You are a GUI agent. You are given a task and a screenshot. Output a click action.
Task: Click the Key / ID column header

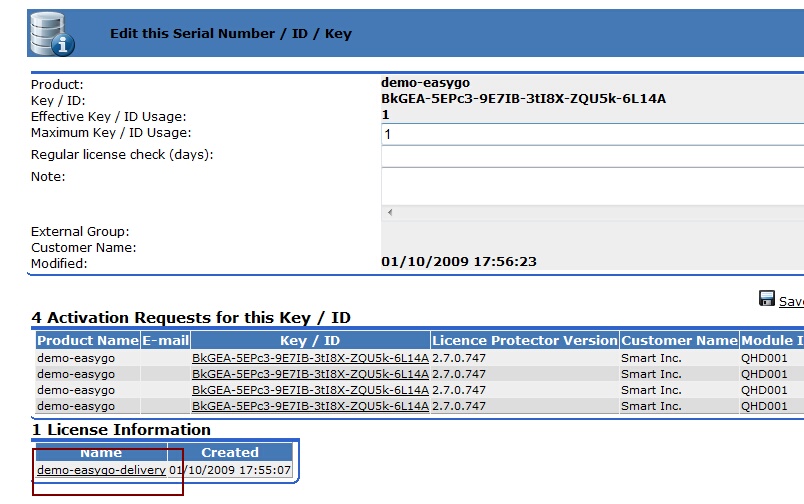pos(310,341)
